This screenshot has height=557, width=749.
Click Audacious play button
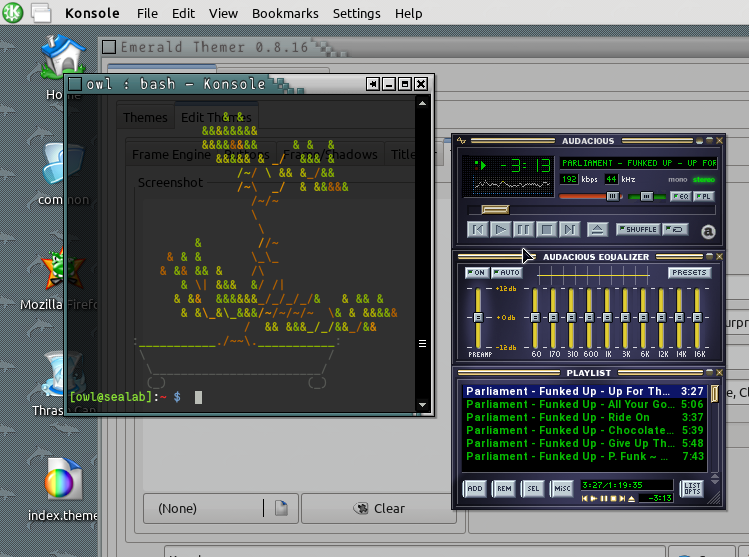pos(501,230)
